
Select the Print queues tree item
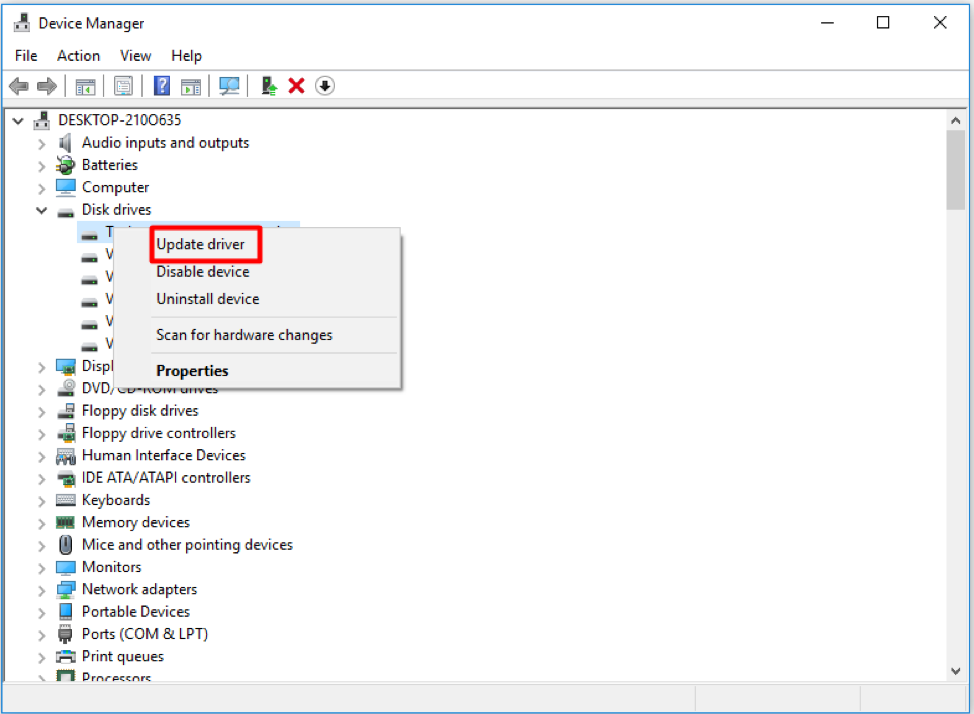pyautogui.click(x=123, y=657)
